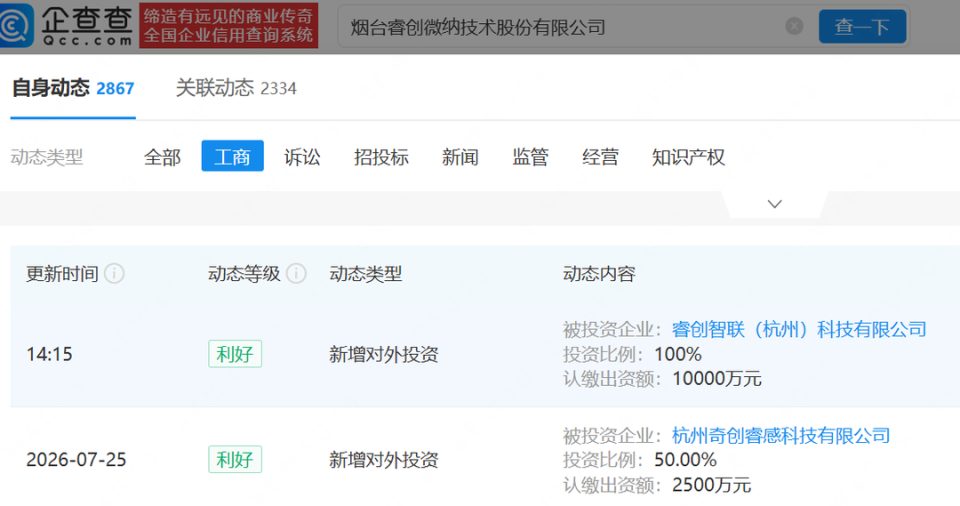Click the 企查查 brand name text

(x=86, y=20)
